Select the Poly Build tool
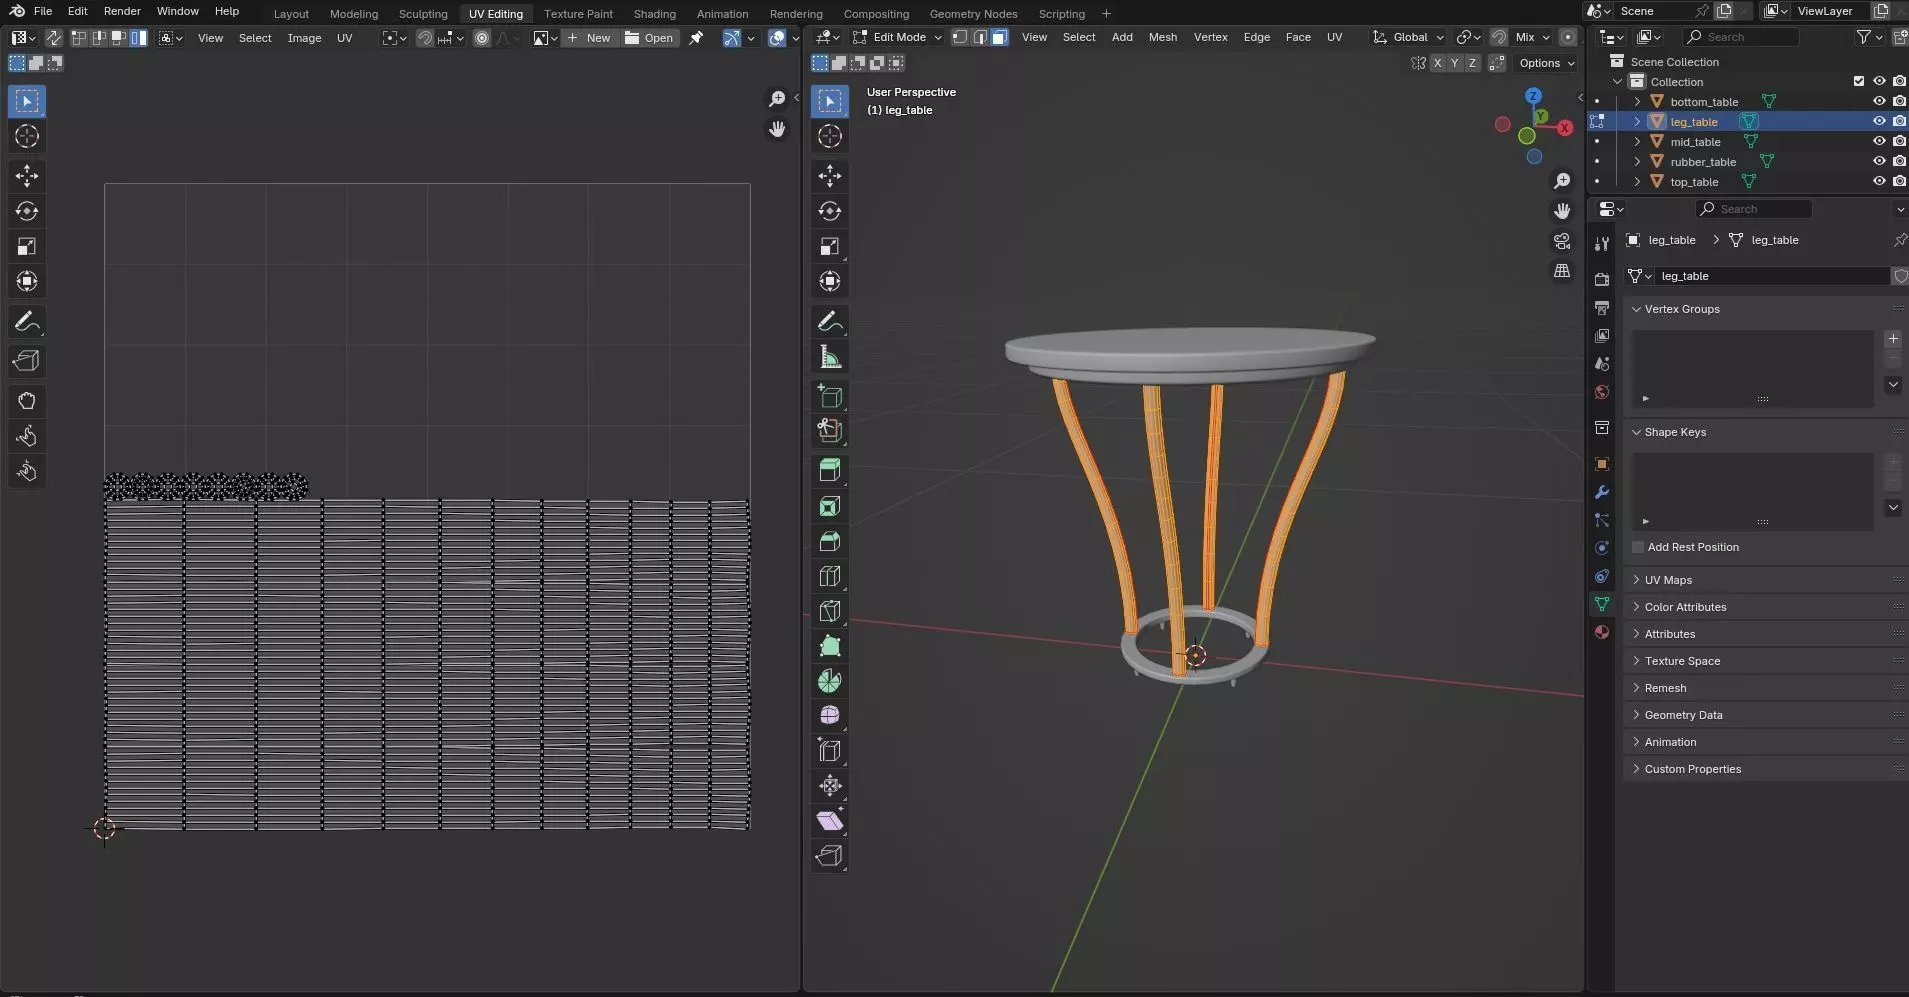 [830, 646]
